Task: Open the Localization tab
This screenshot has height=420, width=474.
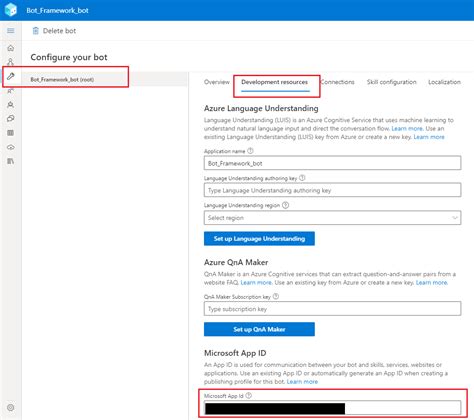Action: [x=444, y=82]
